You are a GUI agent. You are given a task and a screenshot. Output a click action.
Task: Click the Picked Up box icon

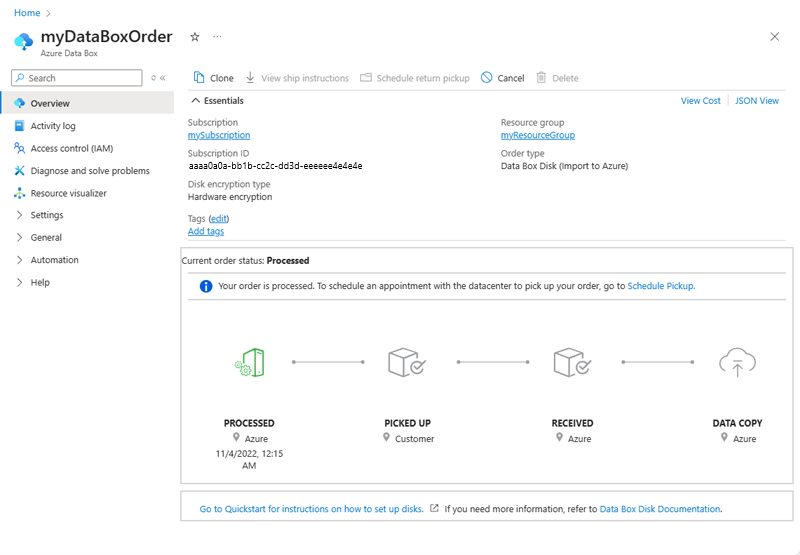tap(407, 362)
